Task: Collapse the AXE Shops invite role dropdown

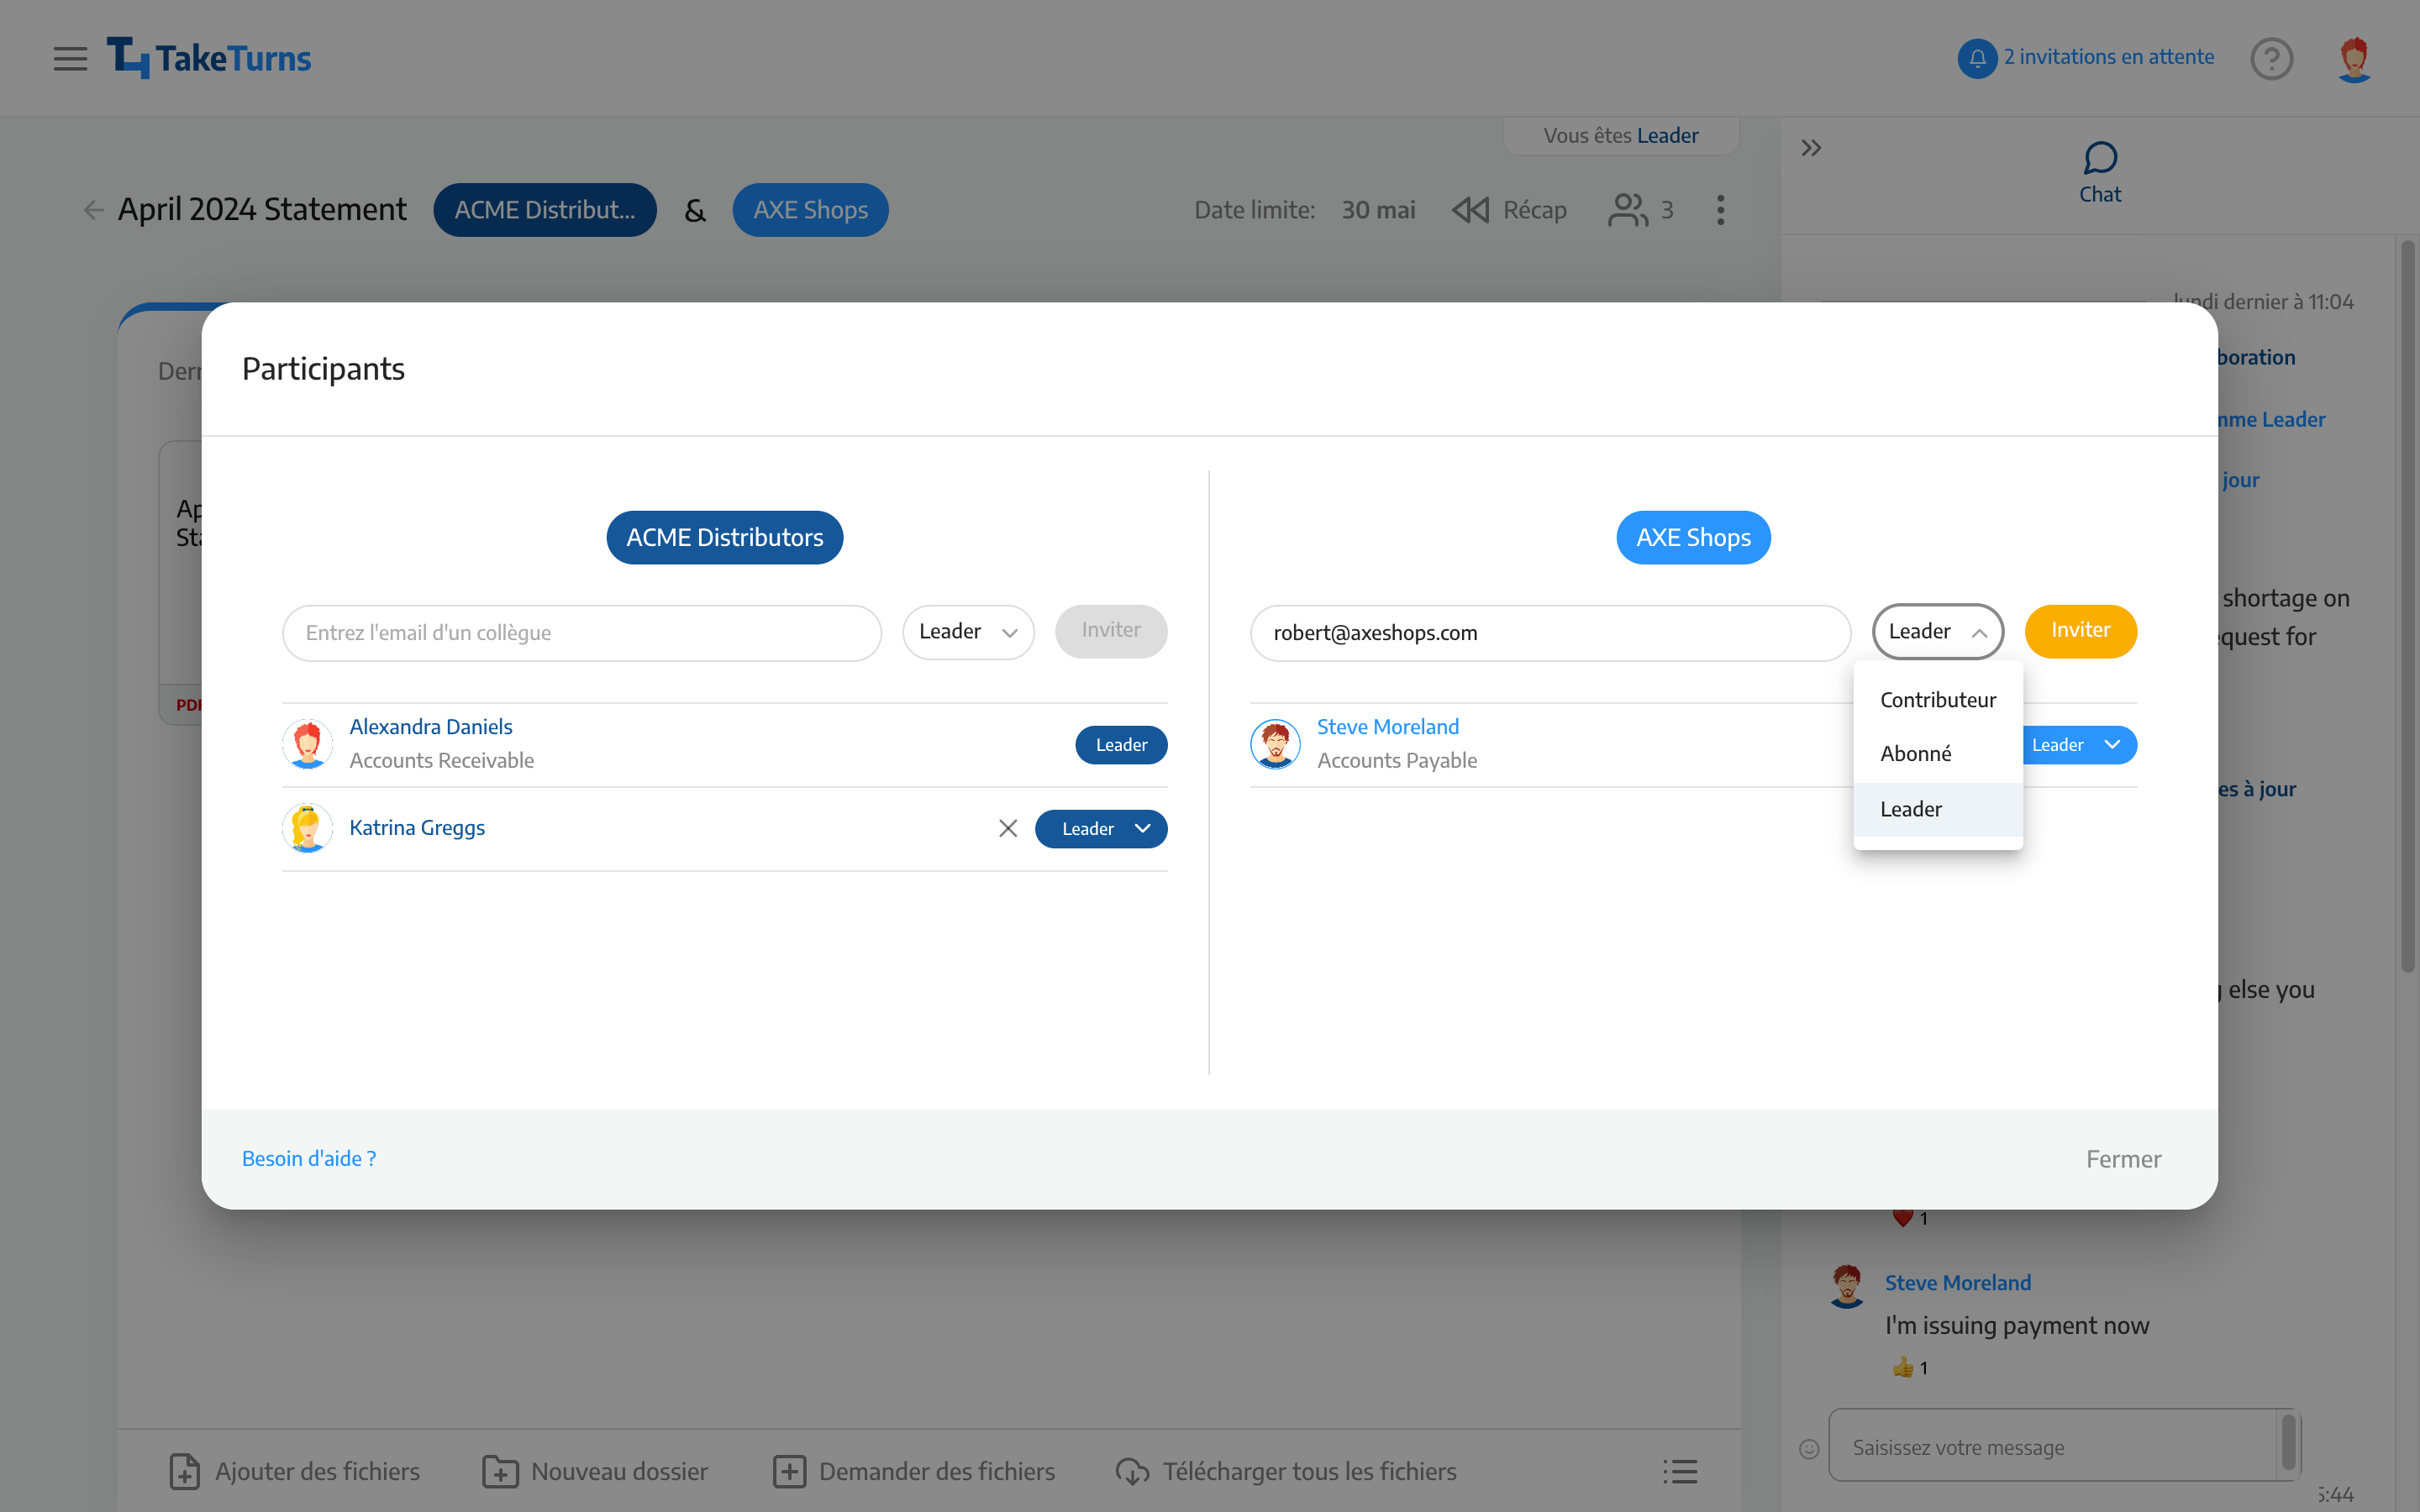Action: (1938, 631)
